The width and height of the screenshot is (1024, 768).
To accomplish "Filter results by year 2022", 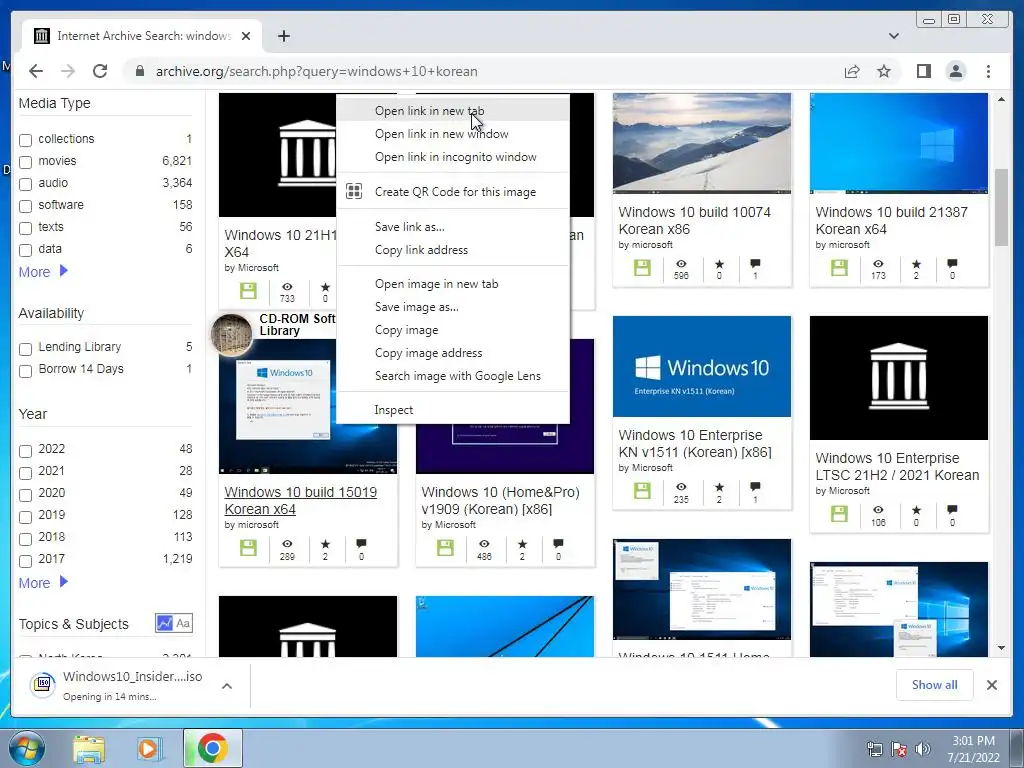I will coord(25,451).
